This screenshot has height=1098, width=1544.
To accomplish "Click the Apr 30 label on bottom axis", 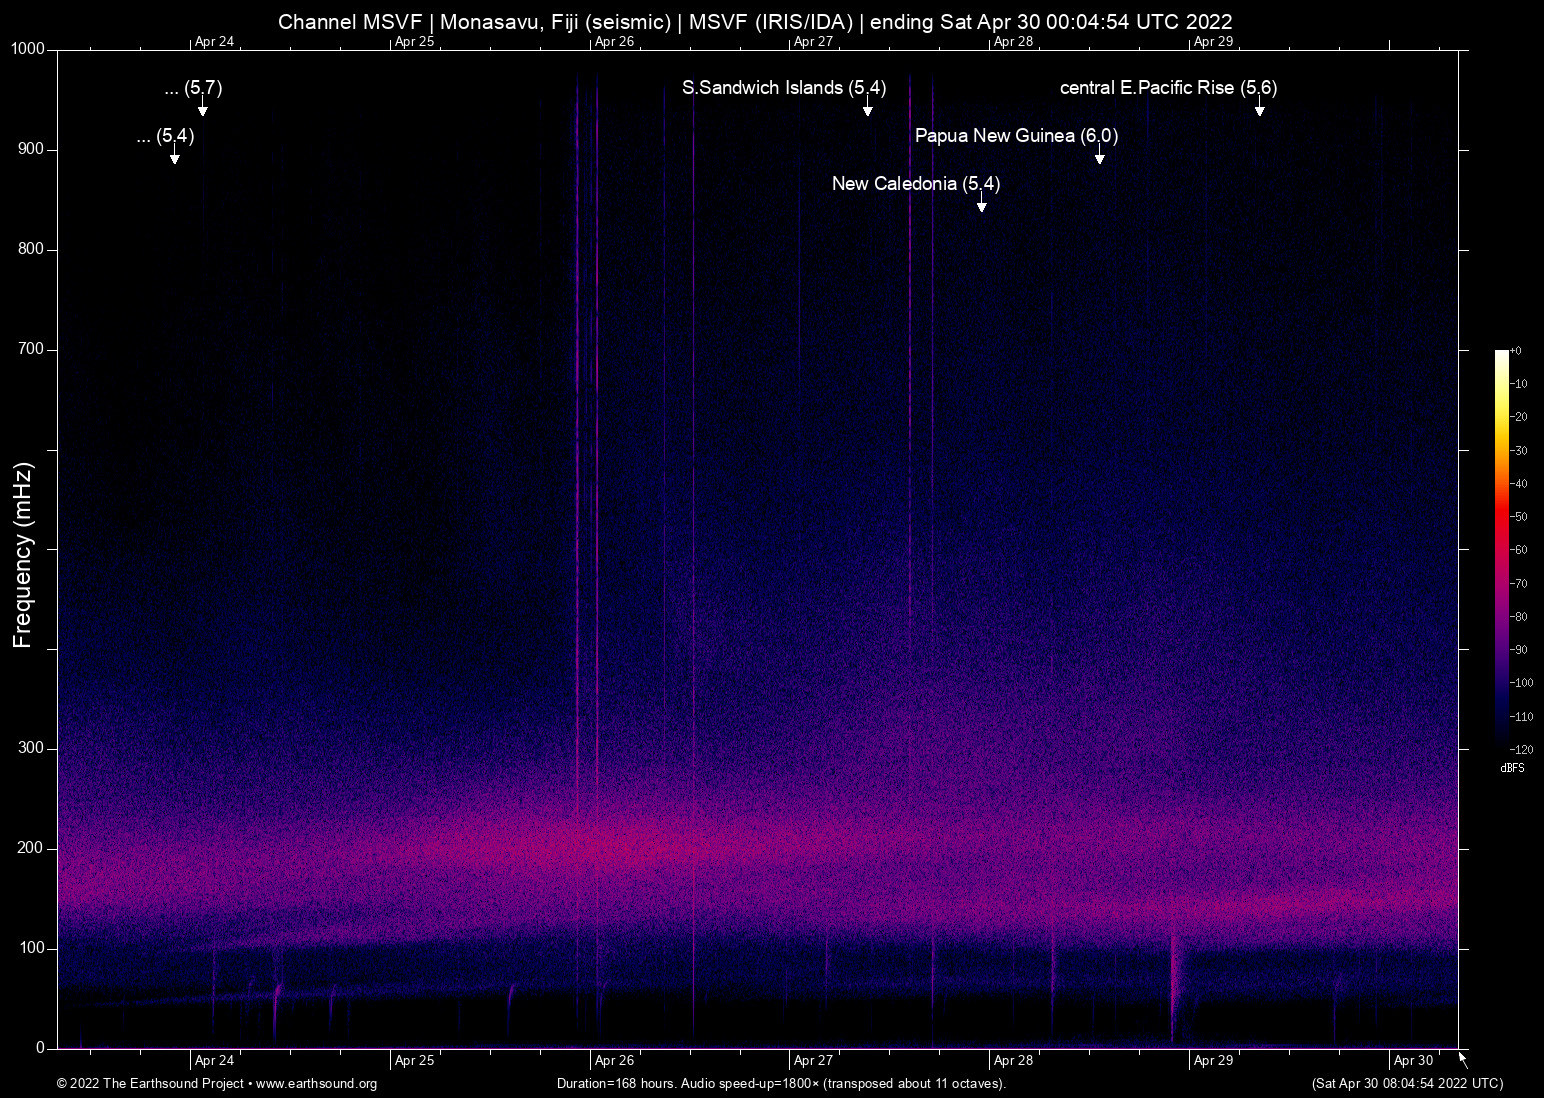I will coord(1414,1059).
